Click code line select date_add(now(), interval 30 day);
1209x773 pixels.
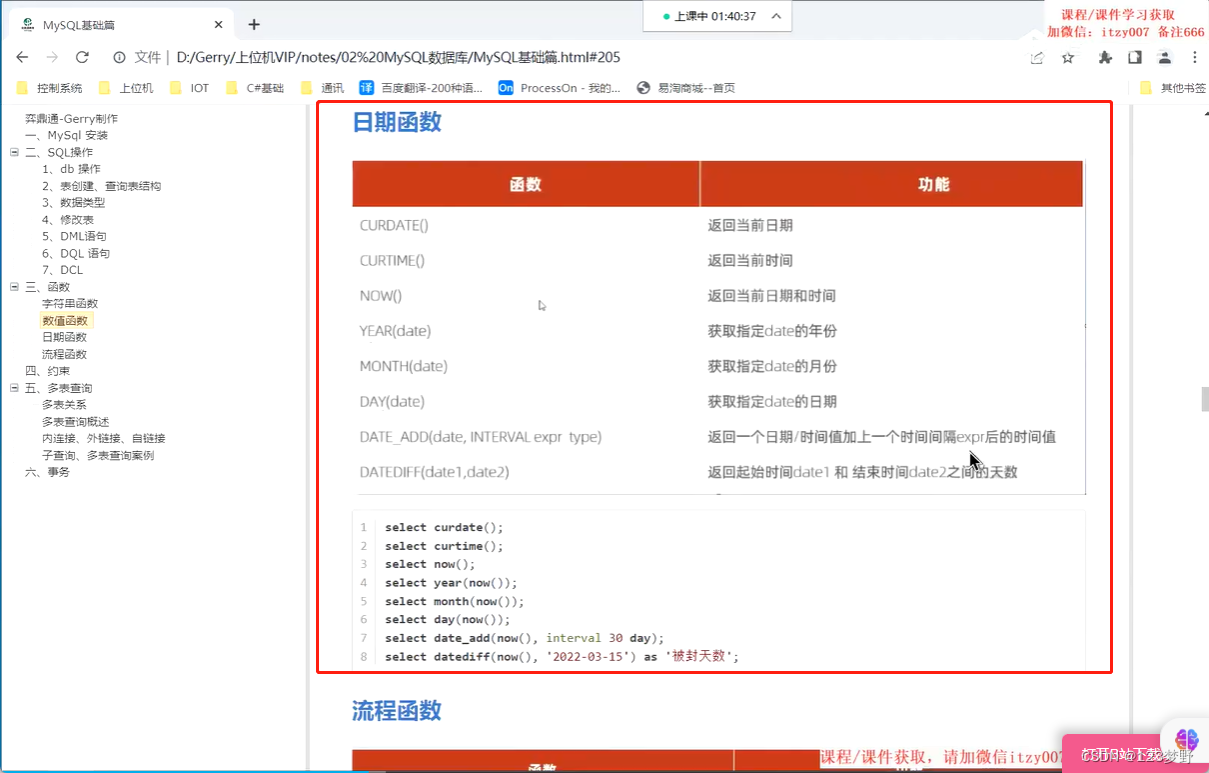coord(524,638)
